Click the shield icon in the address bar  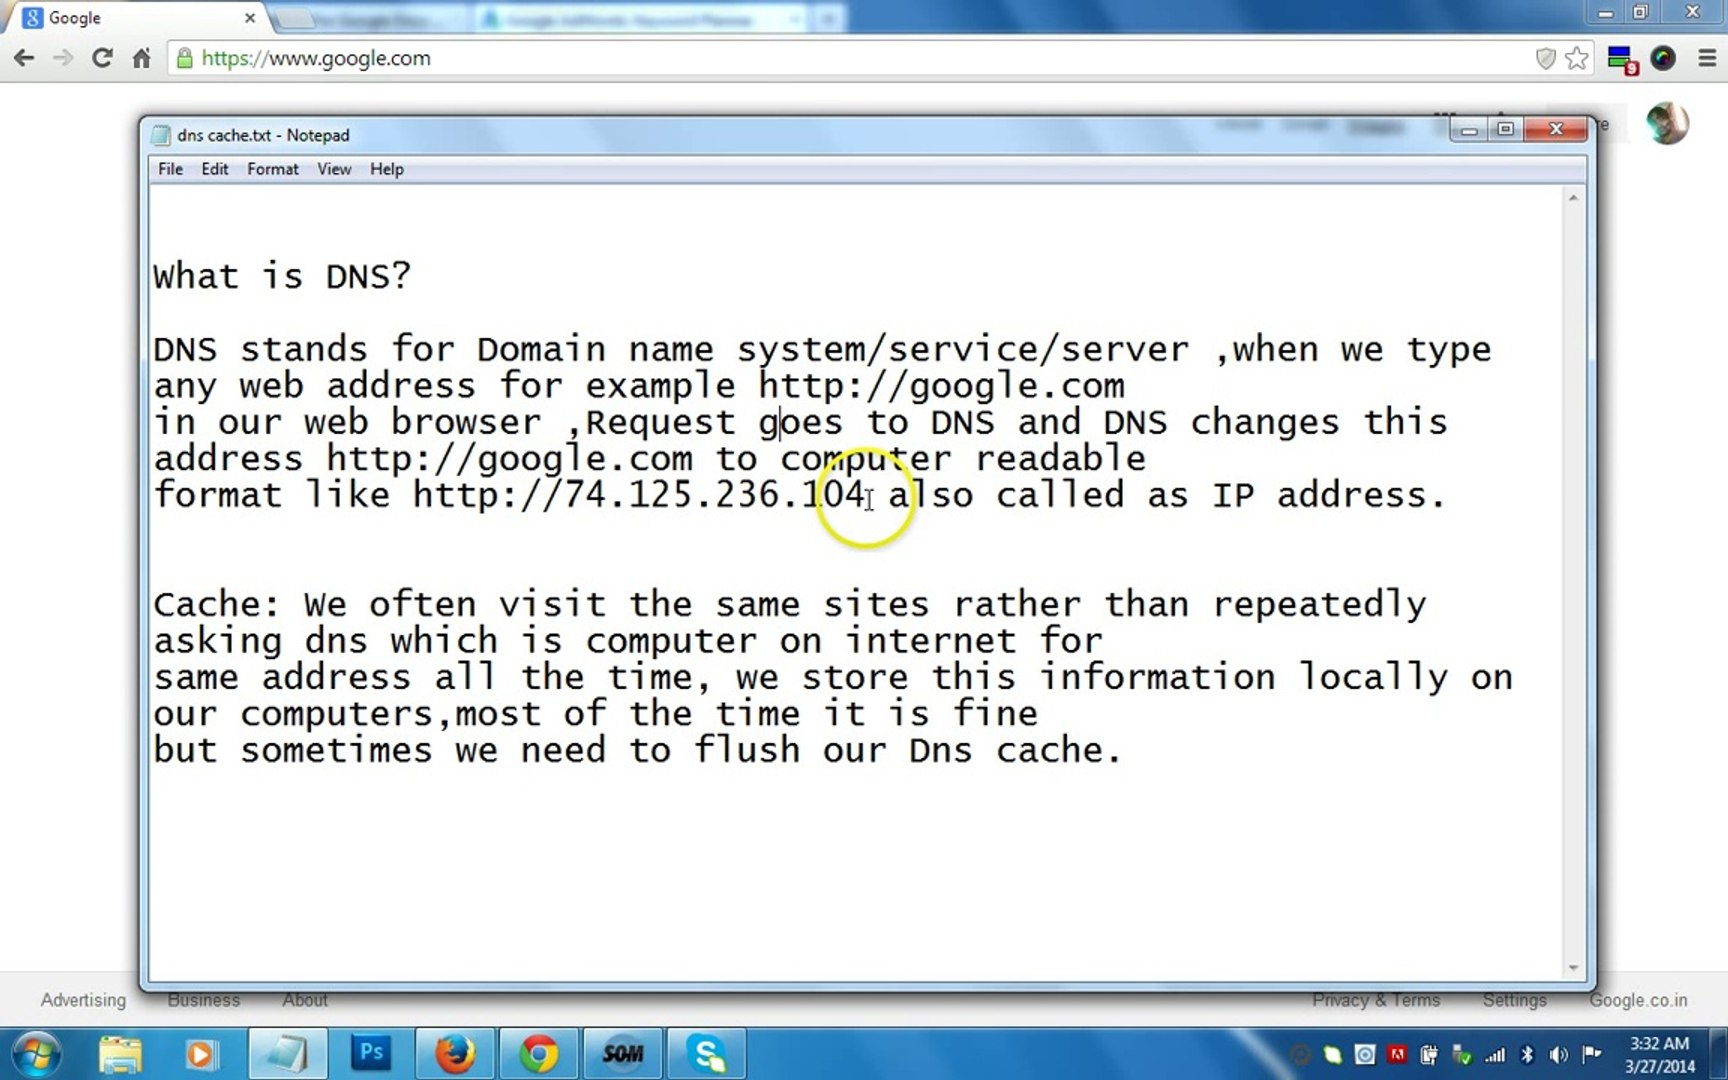pyautogui.click(x=1545, y=58)
